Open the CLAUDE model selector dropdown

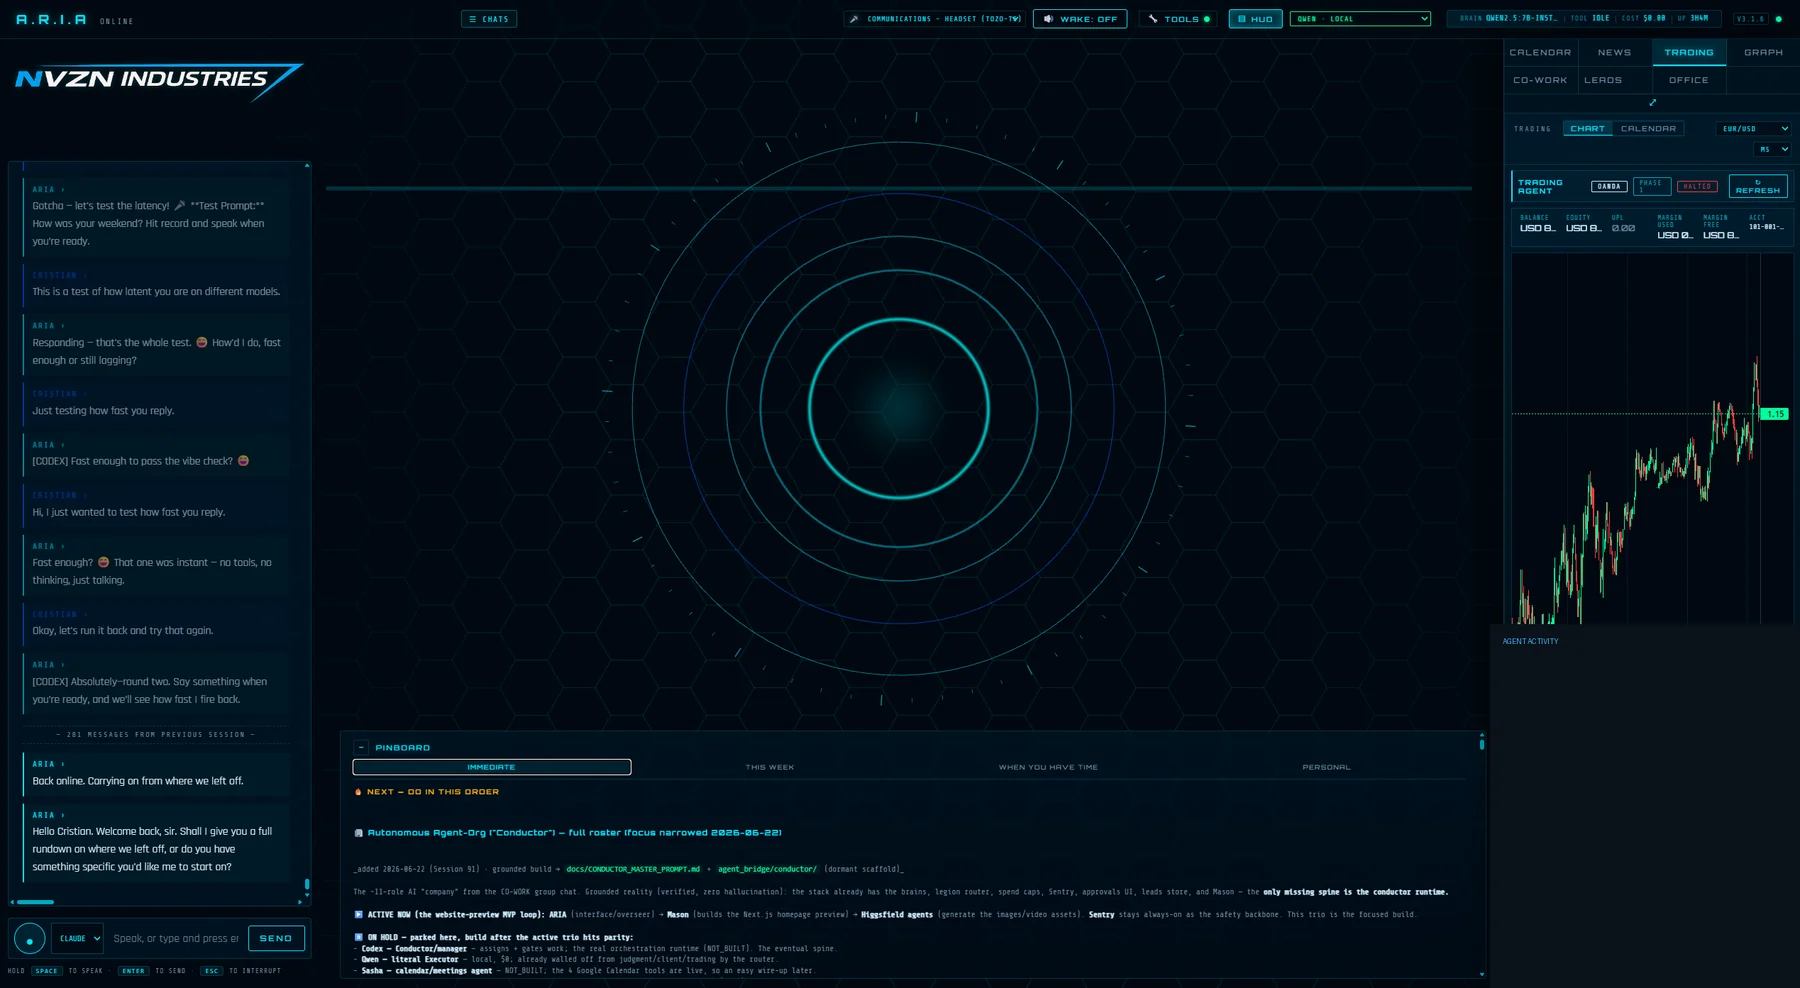pos(78,939)
